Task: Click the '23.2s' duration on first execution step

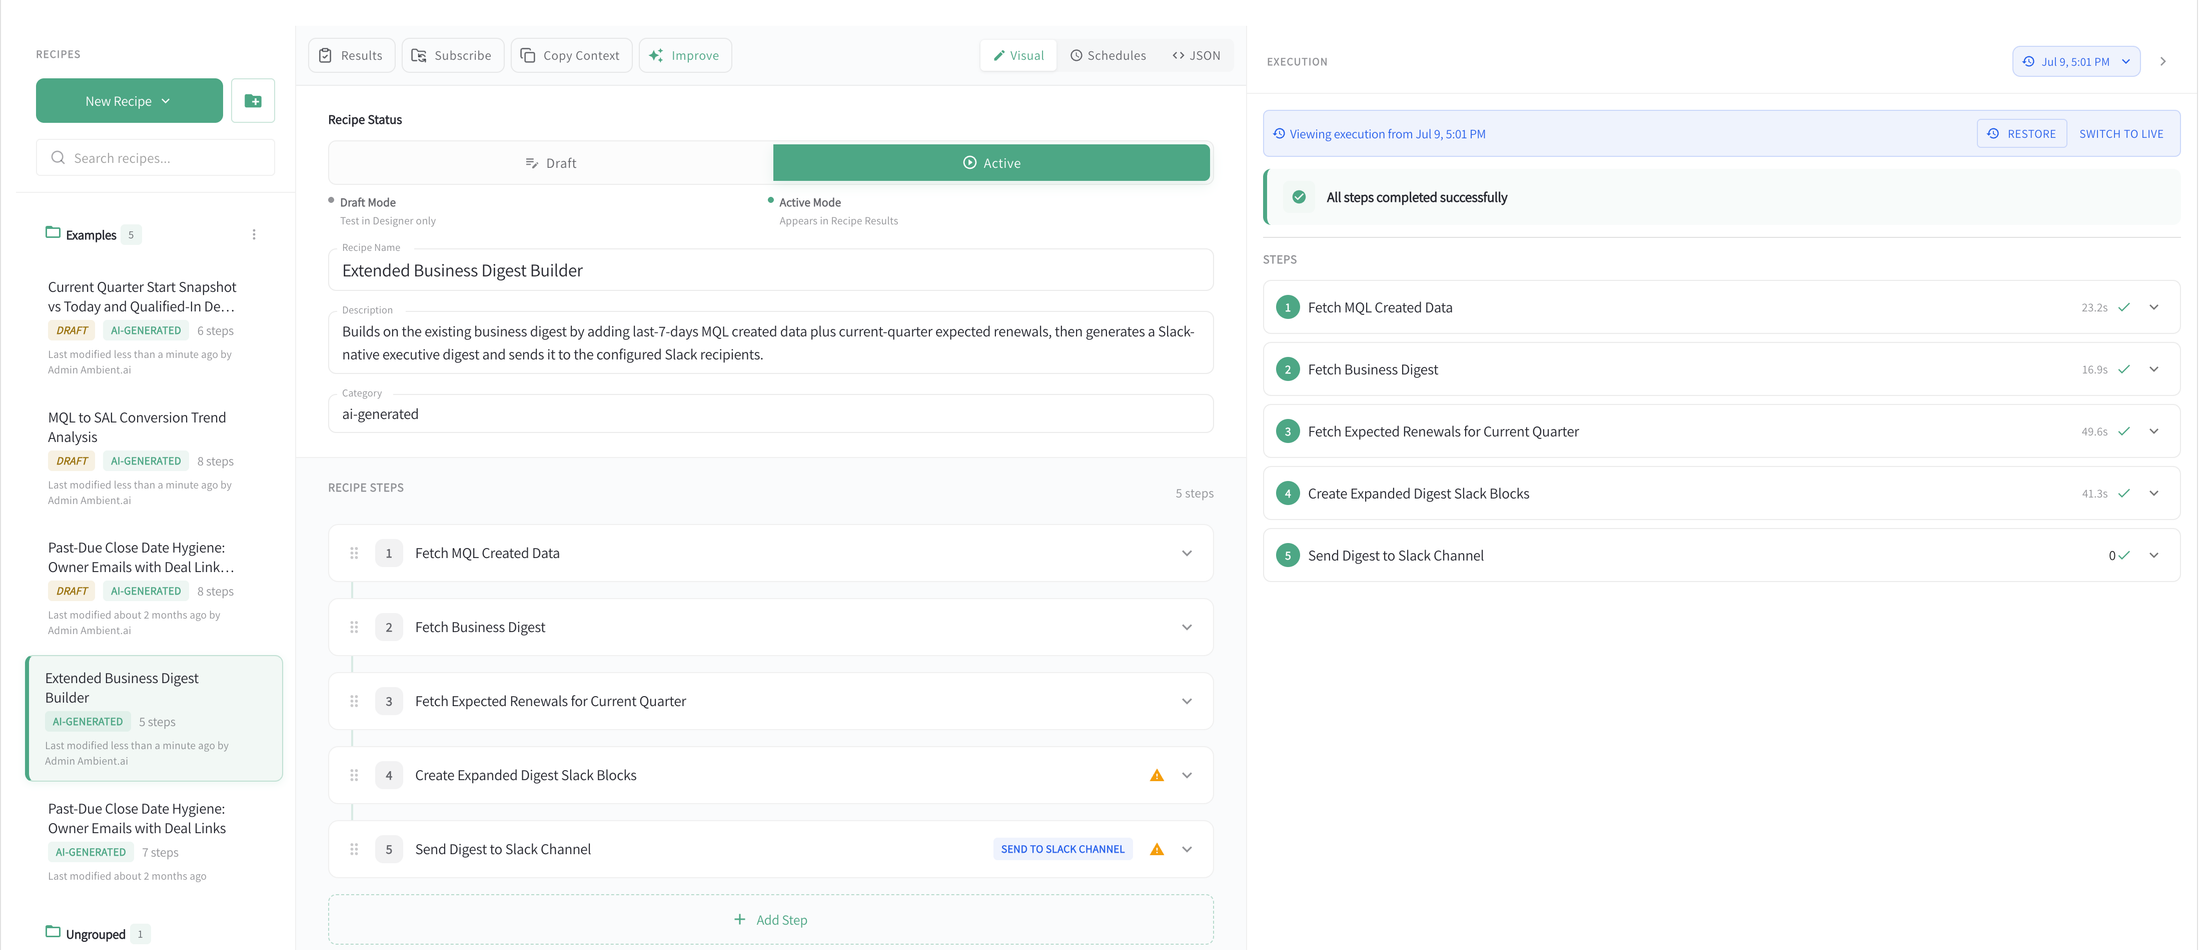Action: click(x=2094, y=307)
